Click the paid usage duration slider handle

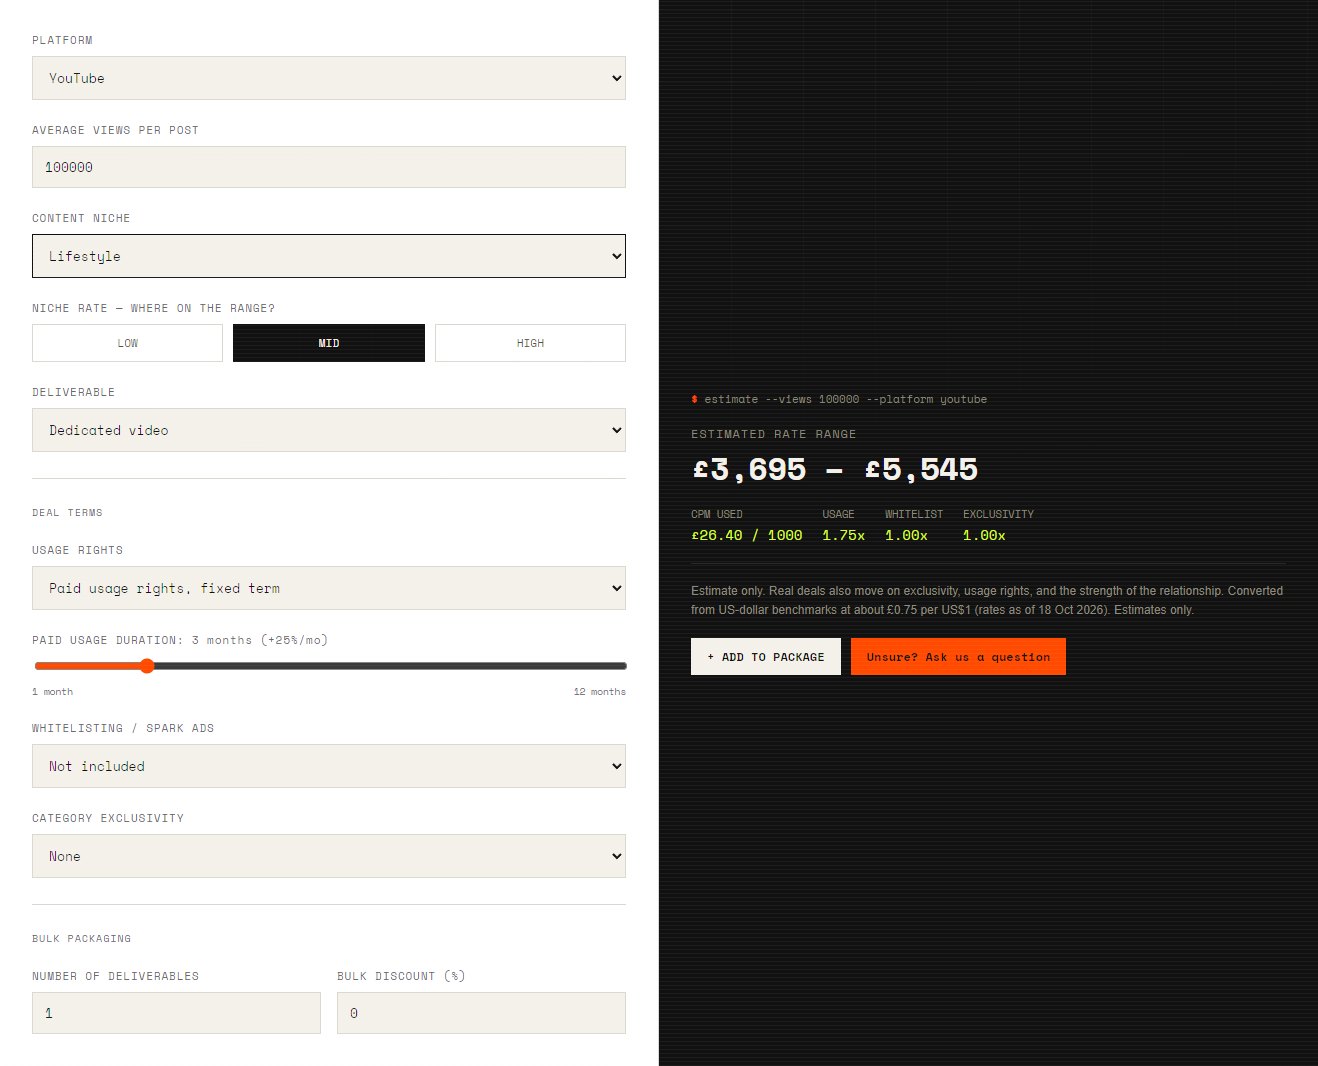pos(147,666)
